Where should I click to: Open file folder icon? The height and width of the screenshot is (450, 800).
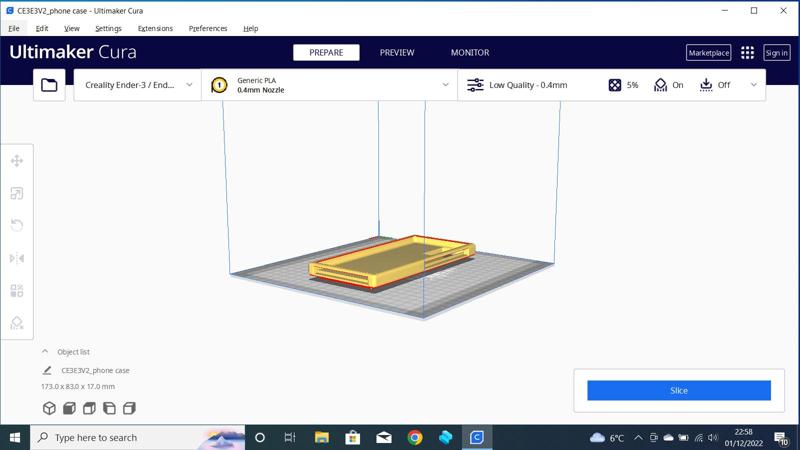point(49,85)
